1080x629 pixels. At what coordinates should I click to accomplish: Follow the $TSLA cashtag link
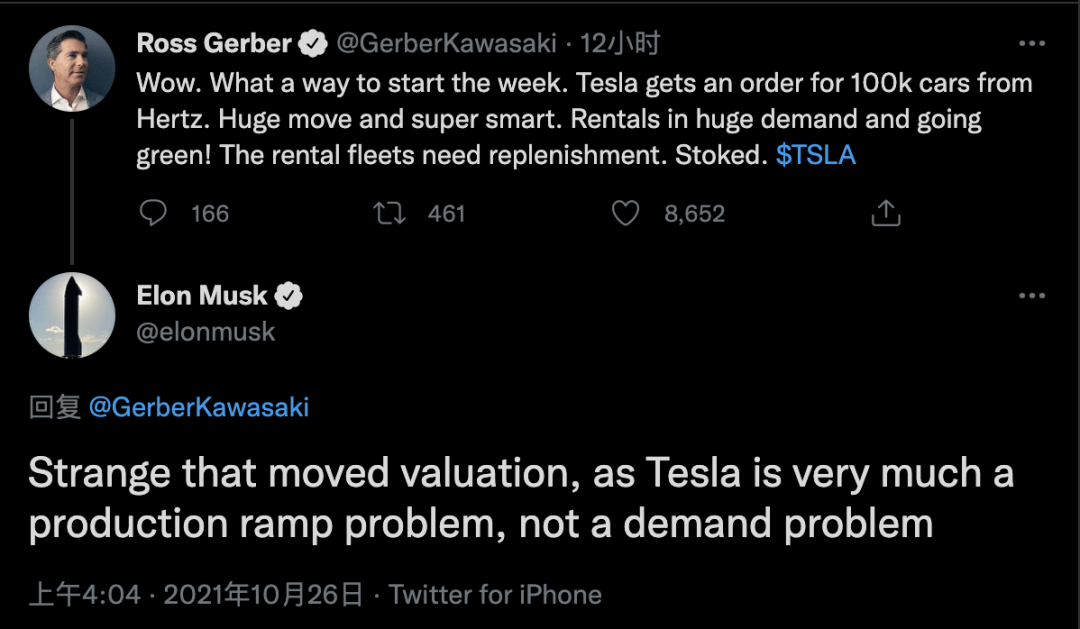pos(816,155)
